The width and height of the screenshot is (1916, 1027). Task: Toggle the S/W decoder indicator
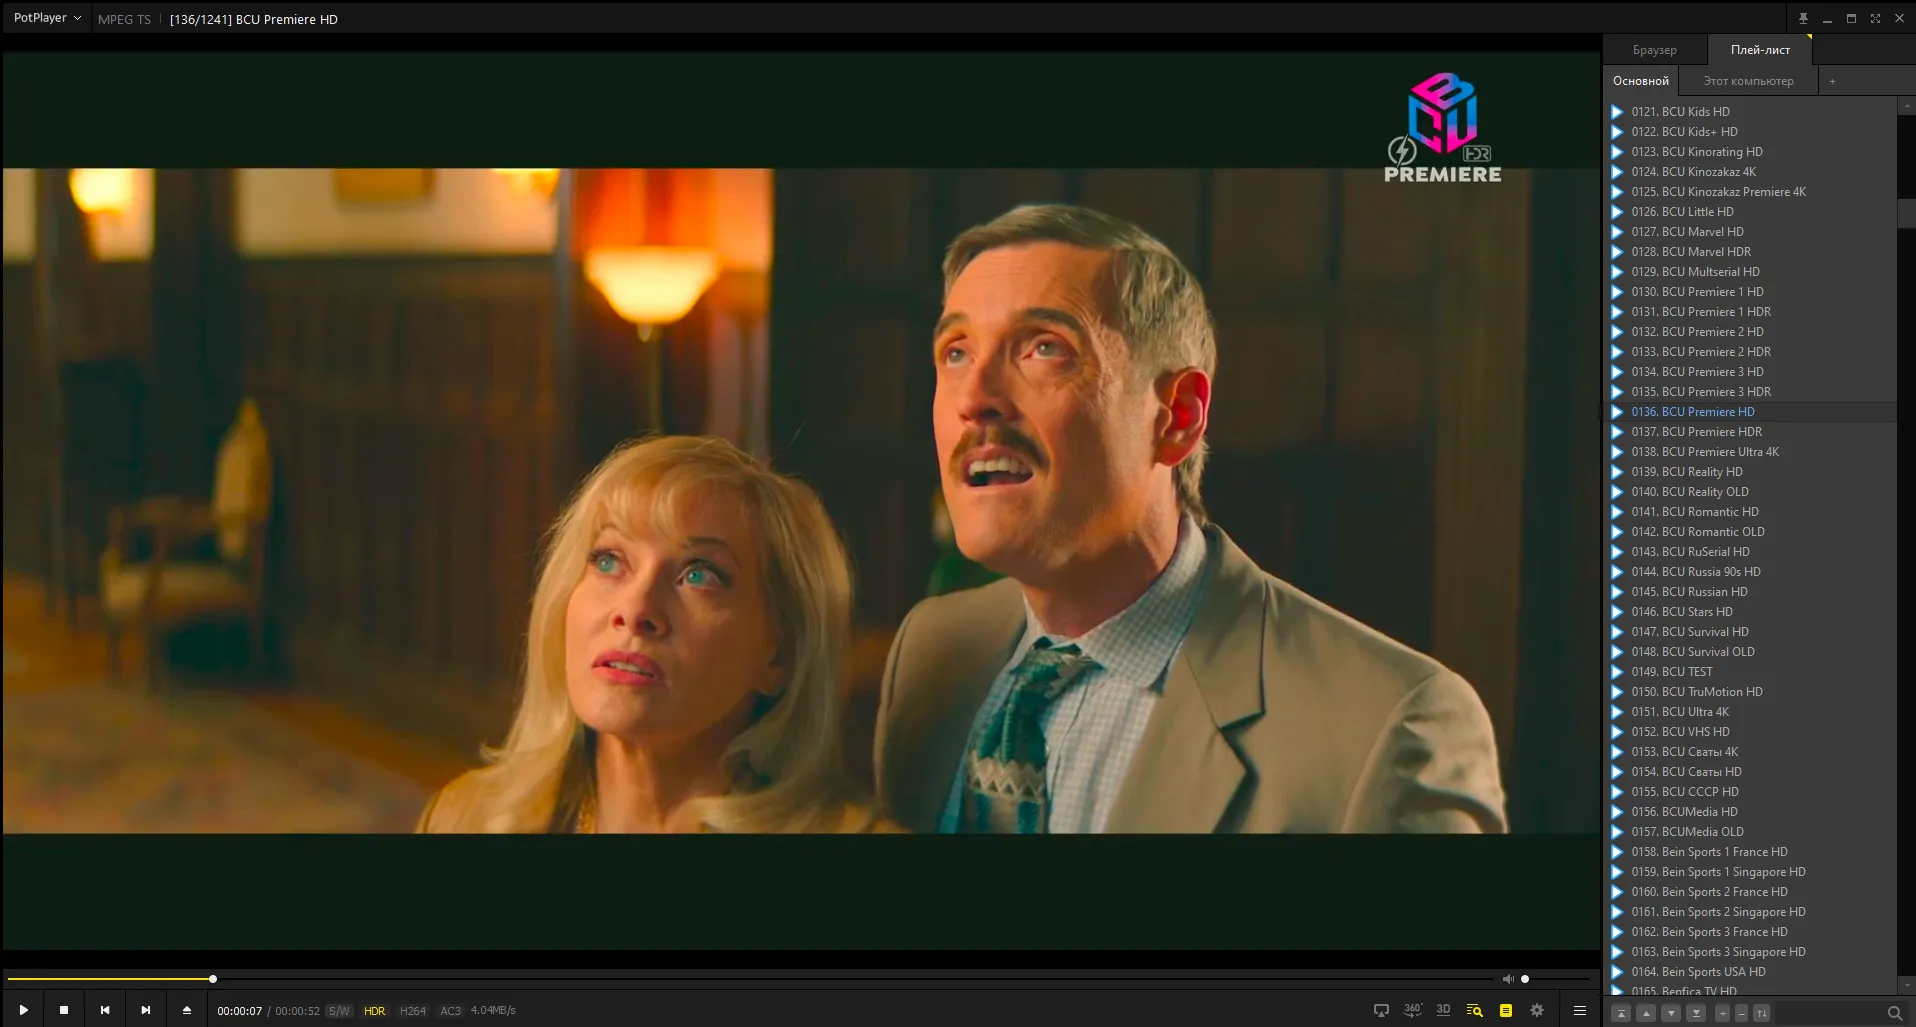(340, 1011)
